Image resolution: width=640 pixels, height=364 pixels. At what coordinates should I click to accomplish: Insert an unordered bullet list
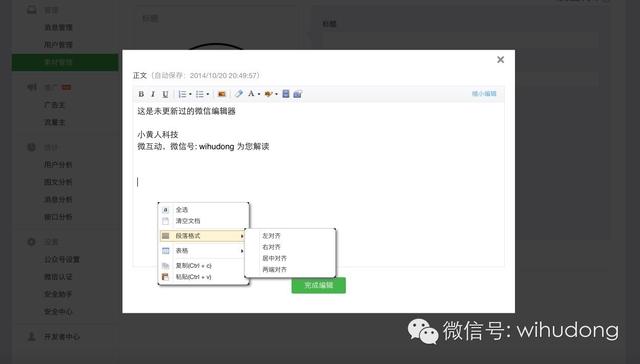pyautogui.click(x=200, y=94)
